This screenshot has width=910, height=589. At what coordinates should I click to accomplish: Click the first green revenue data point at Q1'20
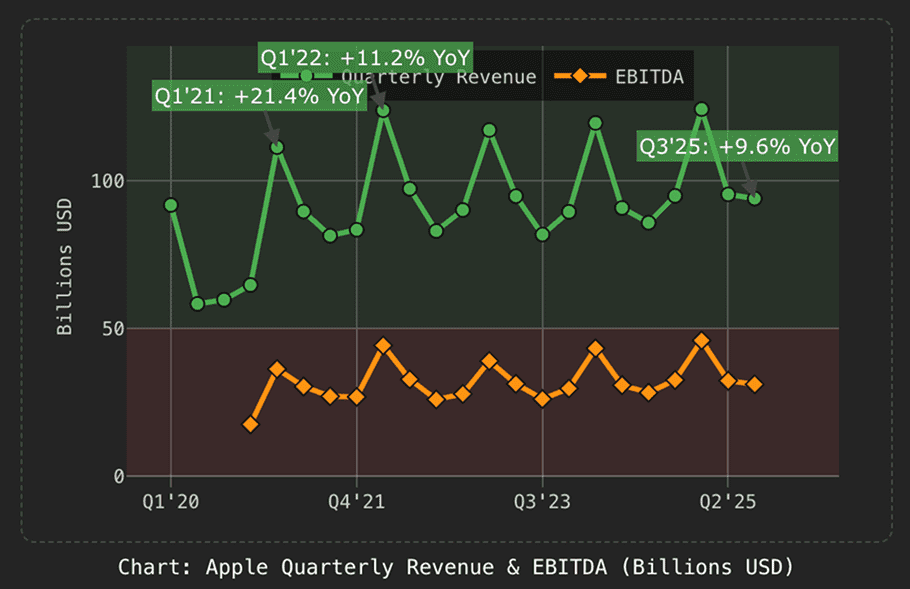[x=172, y=204]
